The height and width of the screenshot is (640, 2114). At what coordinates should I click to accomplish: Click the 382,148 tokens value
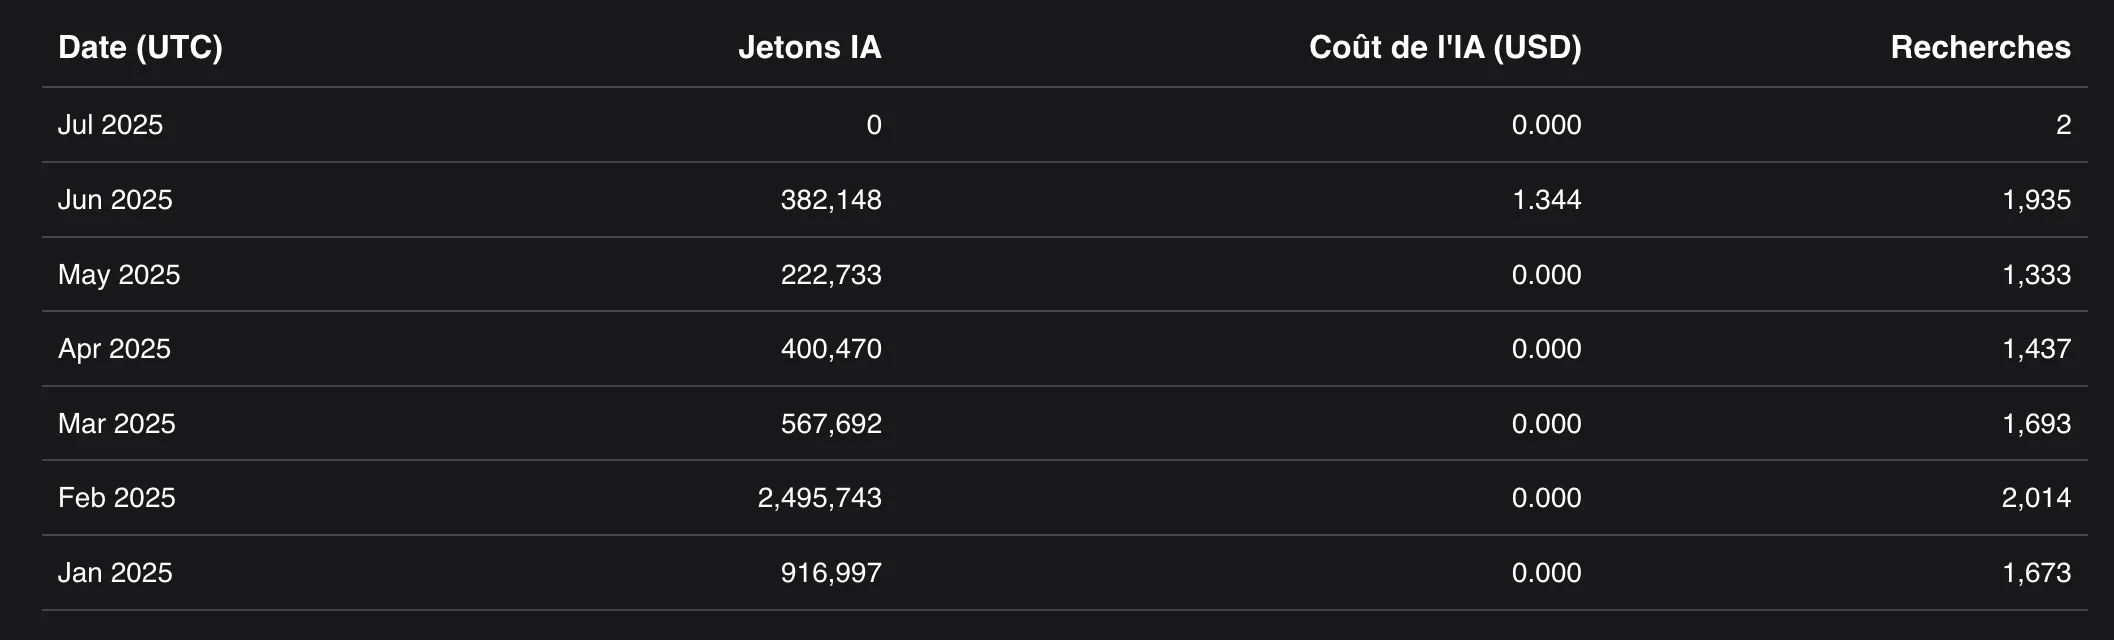(x=830, y=200)
